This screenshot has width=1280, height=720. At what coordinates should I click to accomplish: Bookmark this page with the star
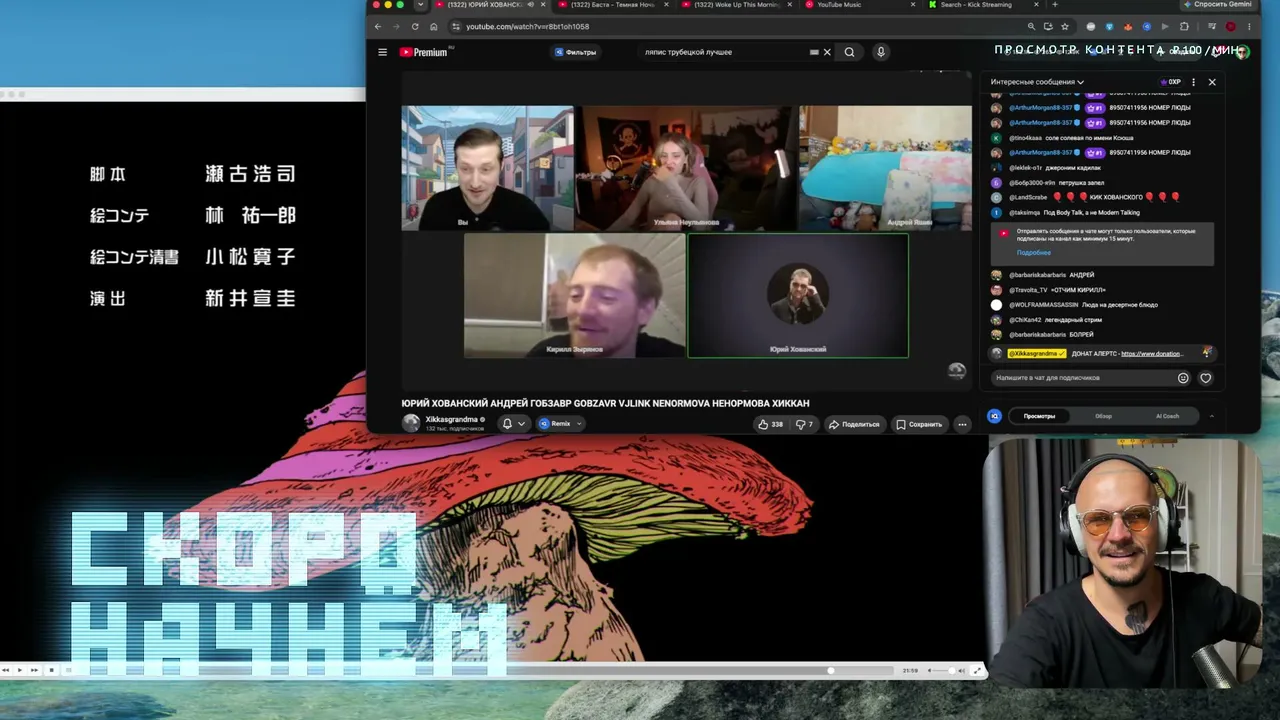pos(1064,27)
